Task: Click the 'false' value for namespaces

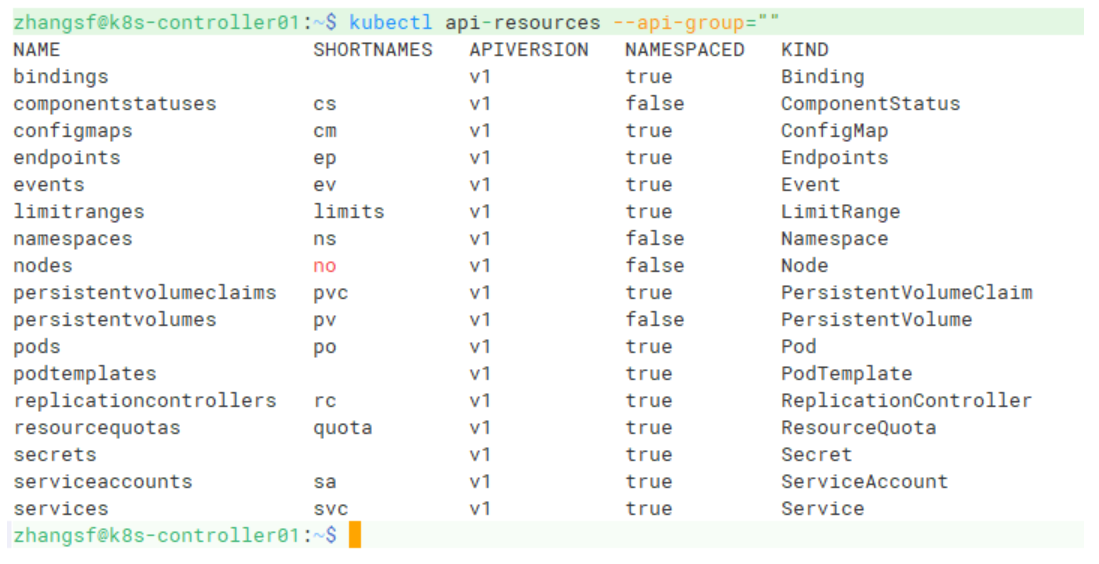Action: click(x=654, y=239)
